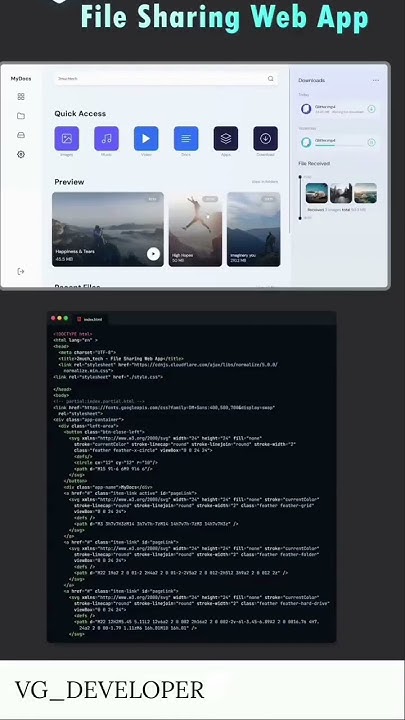Click the Downloads panel heading

[x=311, y=80]
